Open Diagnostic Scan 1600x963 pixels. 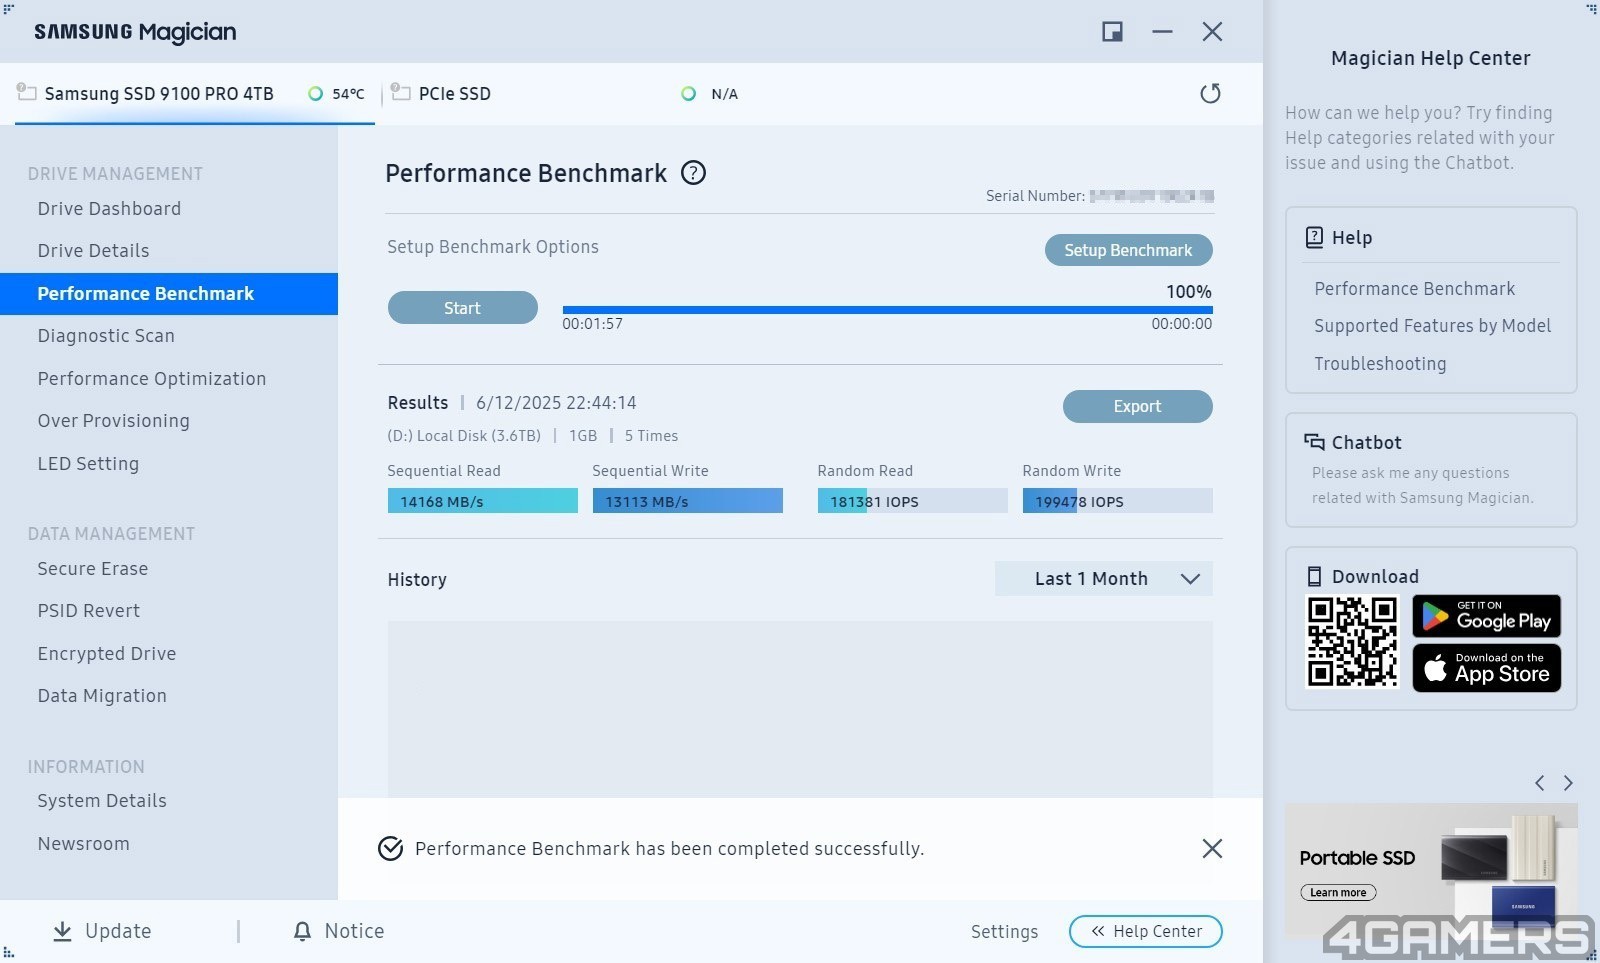pyautogui.click(x=106, y=336)
